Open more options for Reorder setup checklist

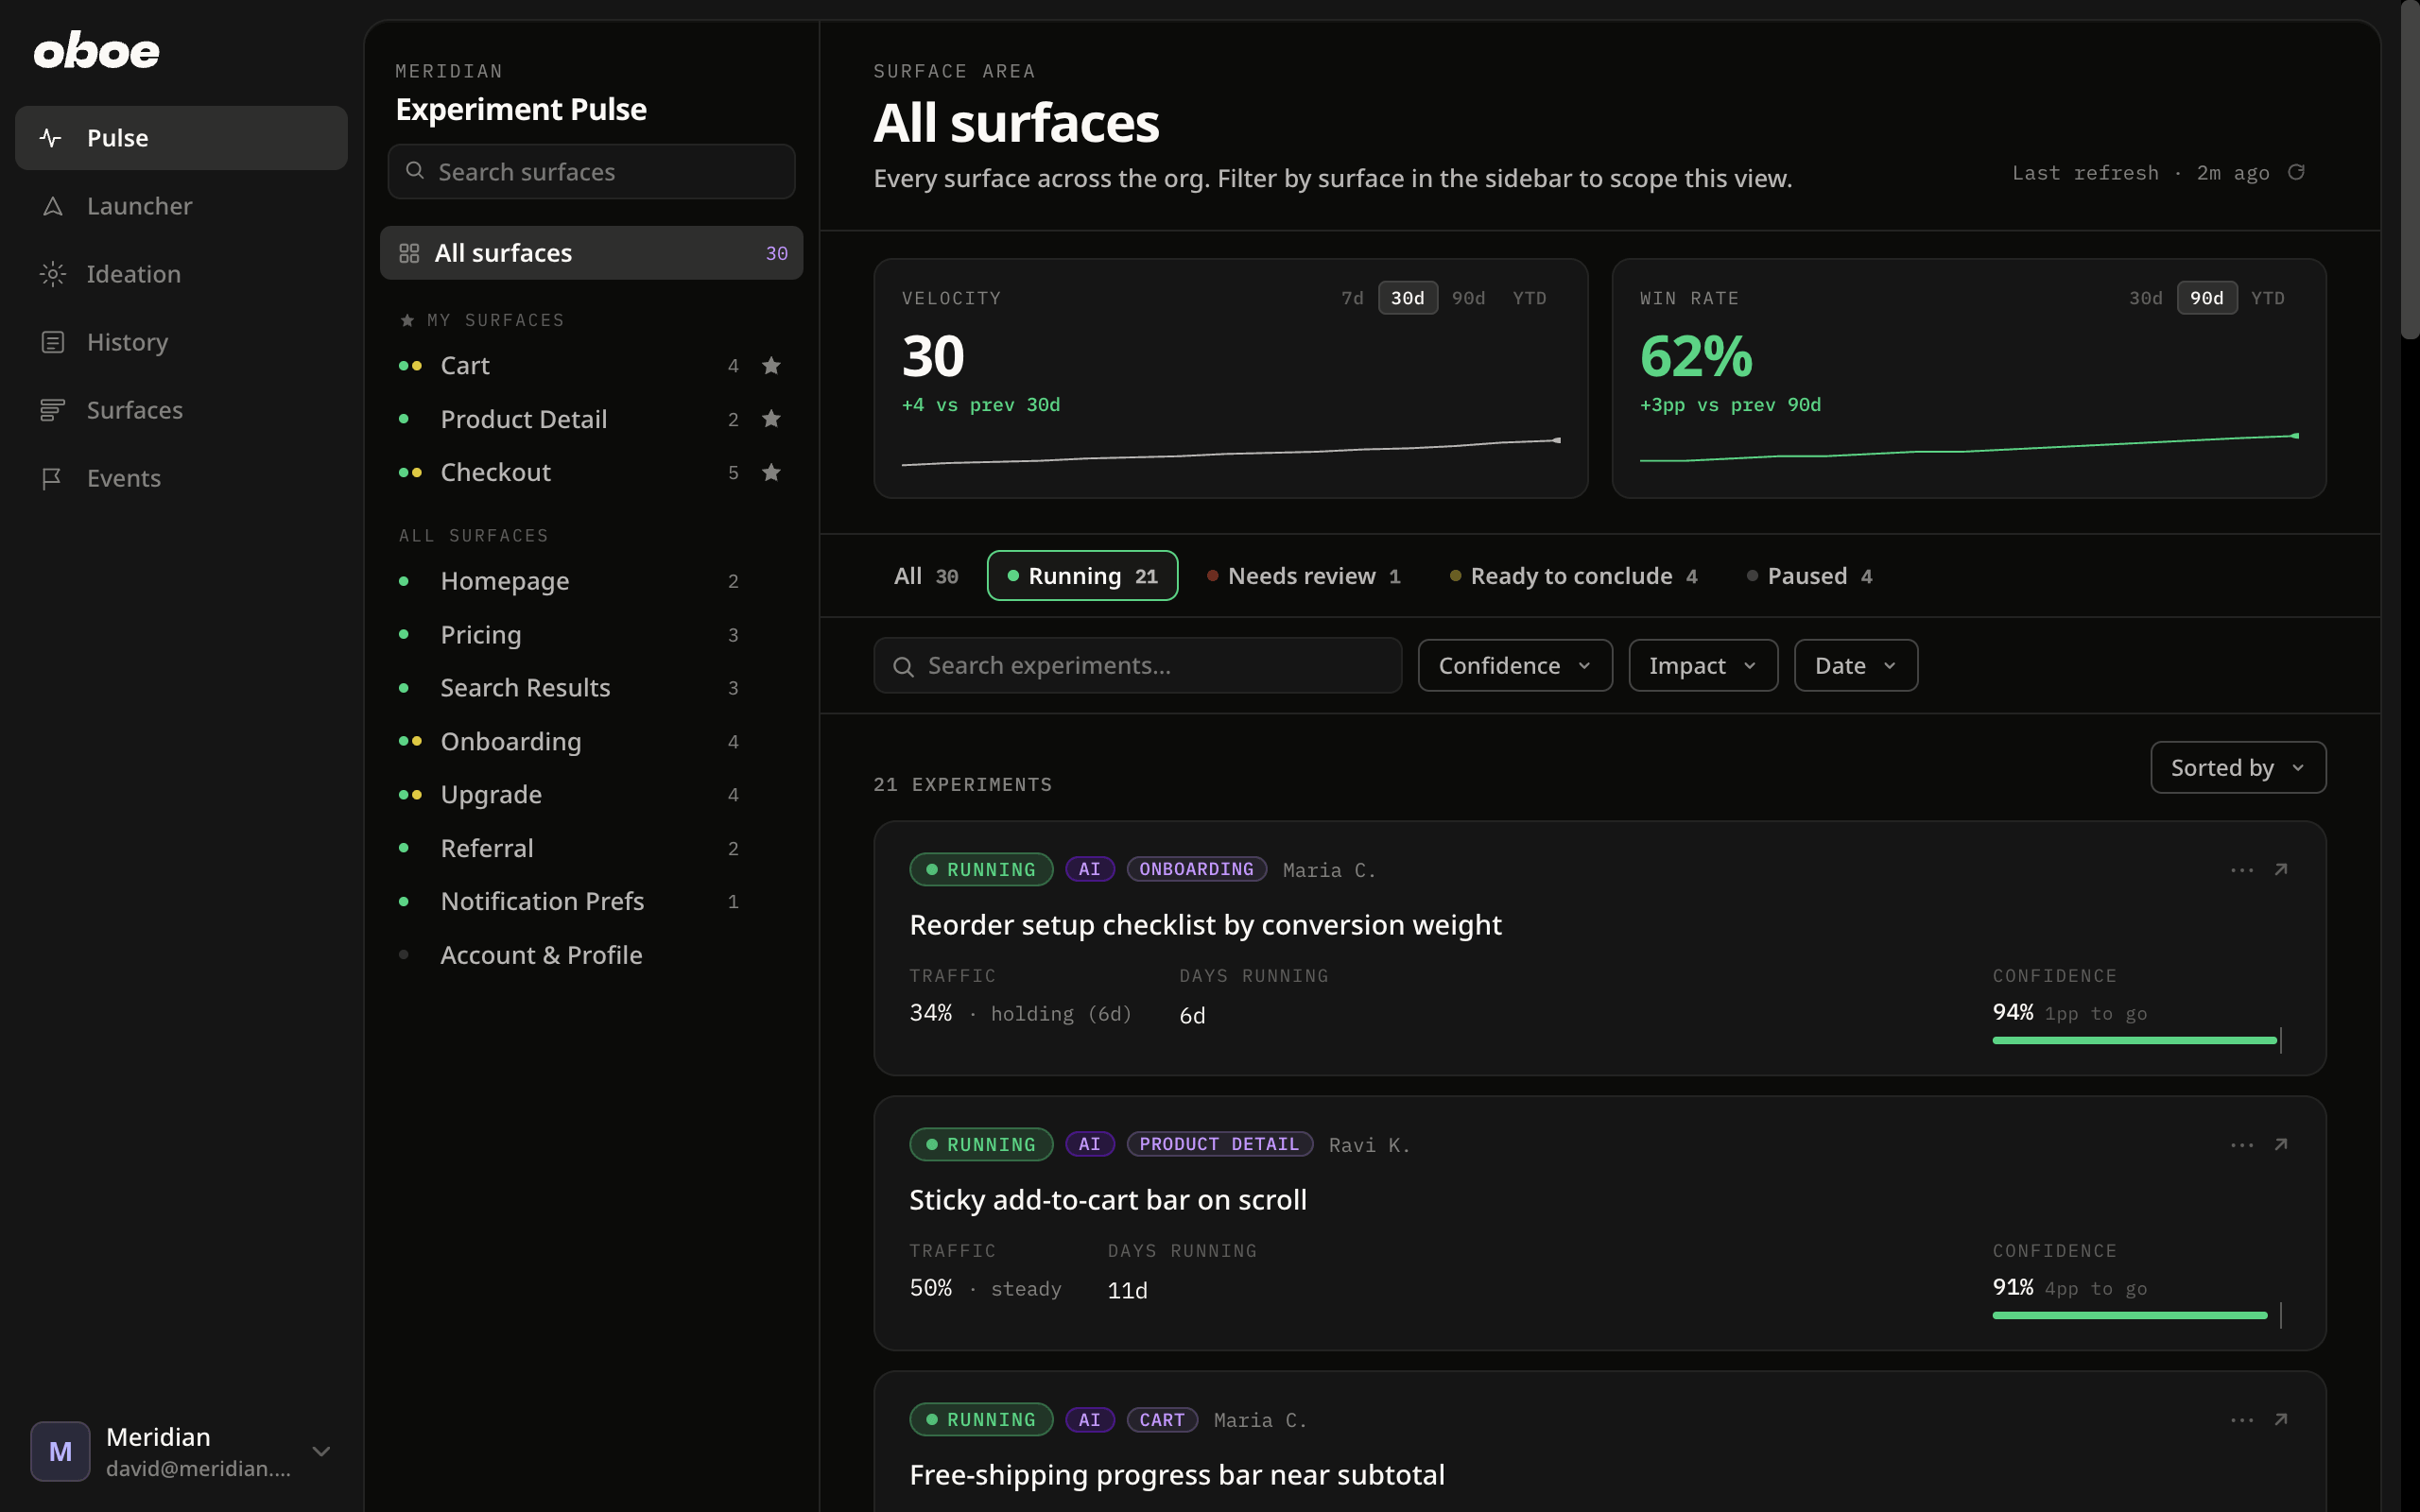click(2242, 870)
